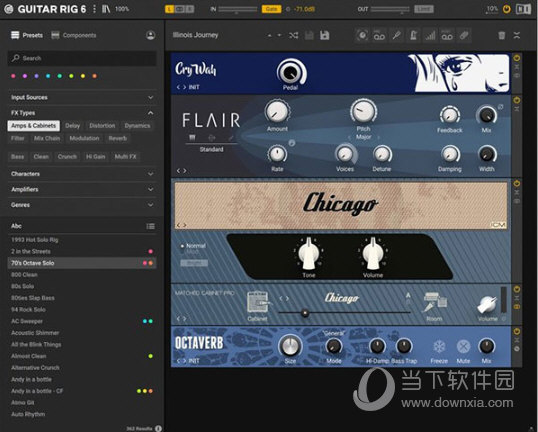Click the Room microphone icon
Screen dimensions: 538x432
coord(434,303)
